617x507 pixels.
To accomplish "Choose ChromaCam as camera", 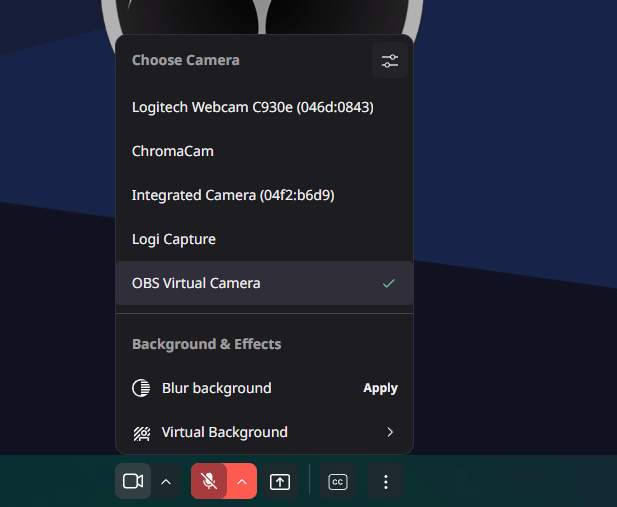I will (264, 151).
